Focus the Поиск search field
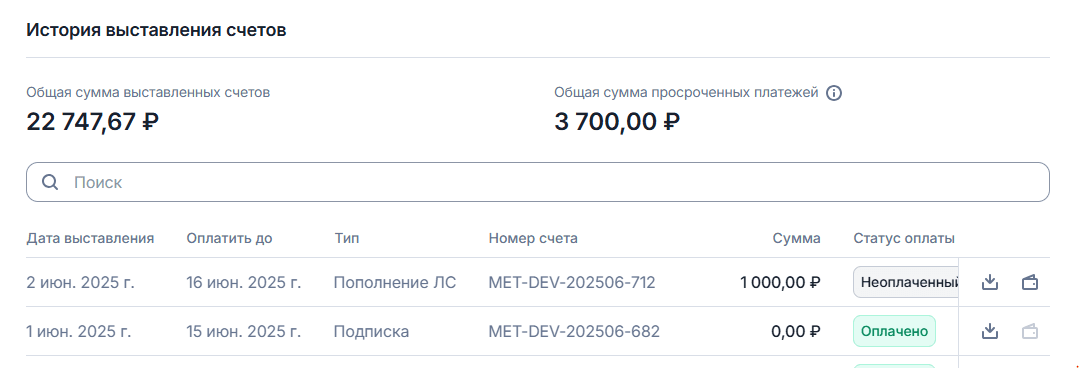The image size is (1079, 368). [x=537, y=182]
